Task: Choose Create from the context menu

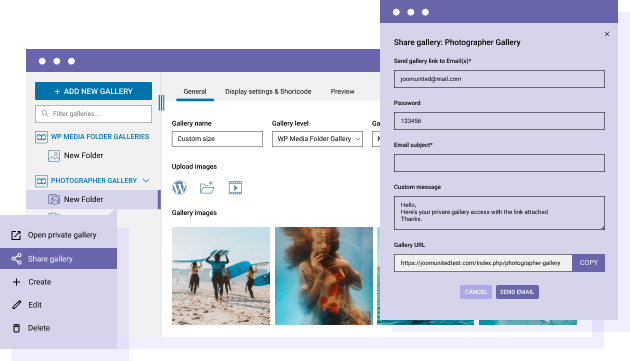Action: [59, 282]
